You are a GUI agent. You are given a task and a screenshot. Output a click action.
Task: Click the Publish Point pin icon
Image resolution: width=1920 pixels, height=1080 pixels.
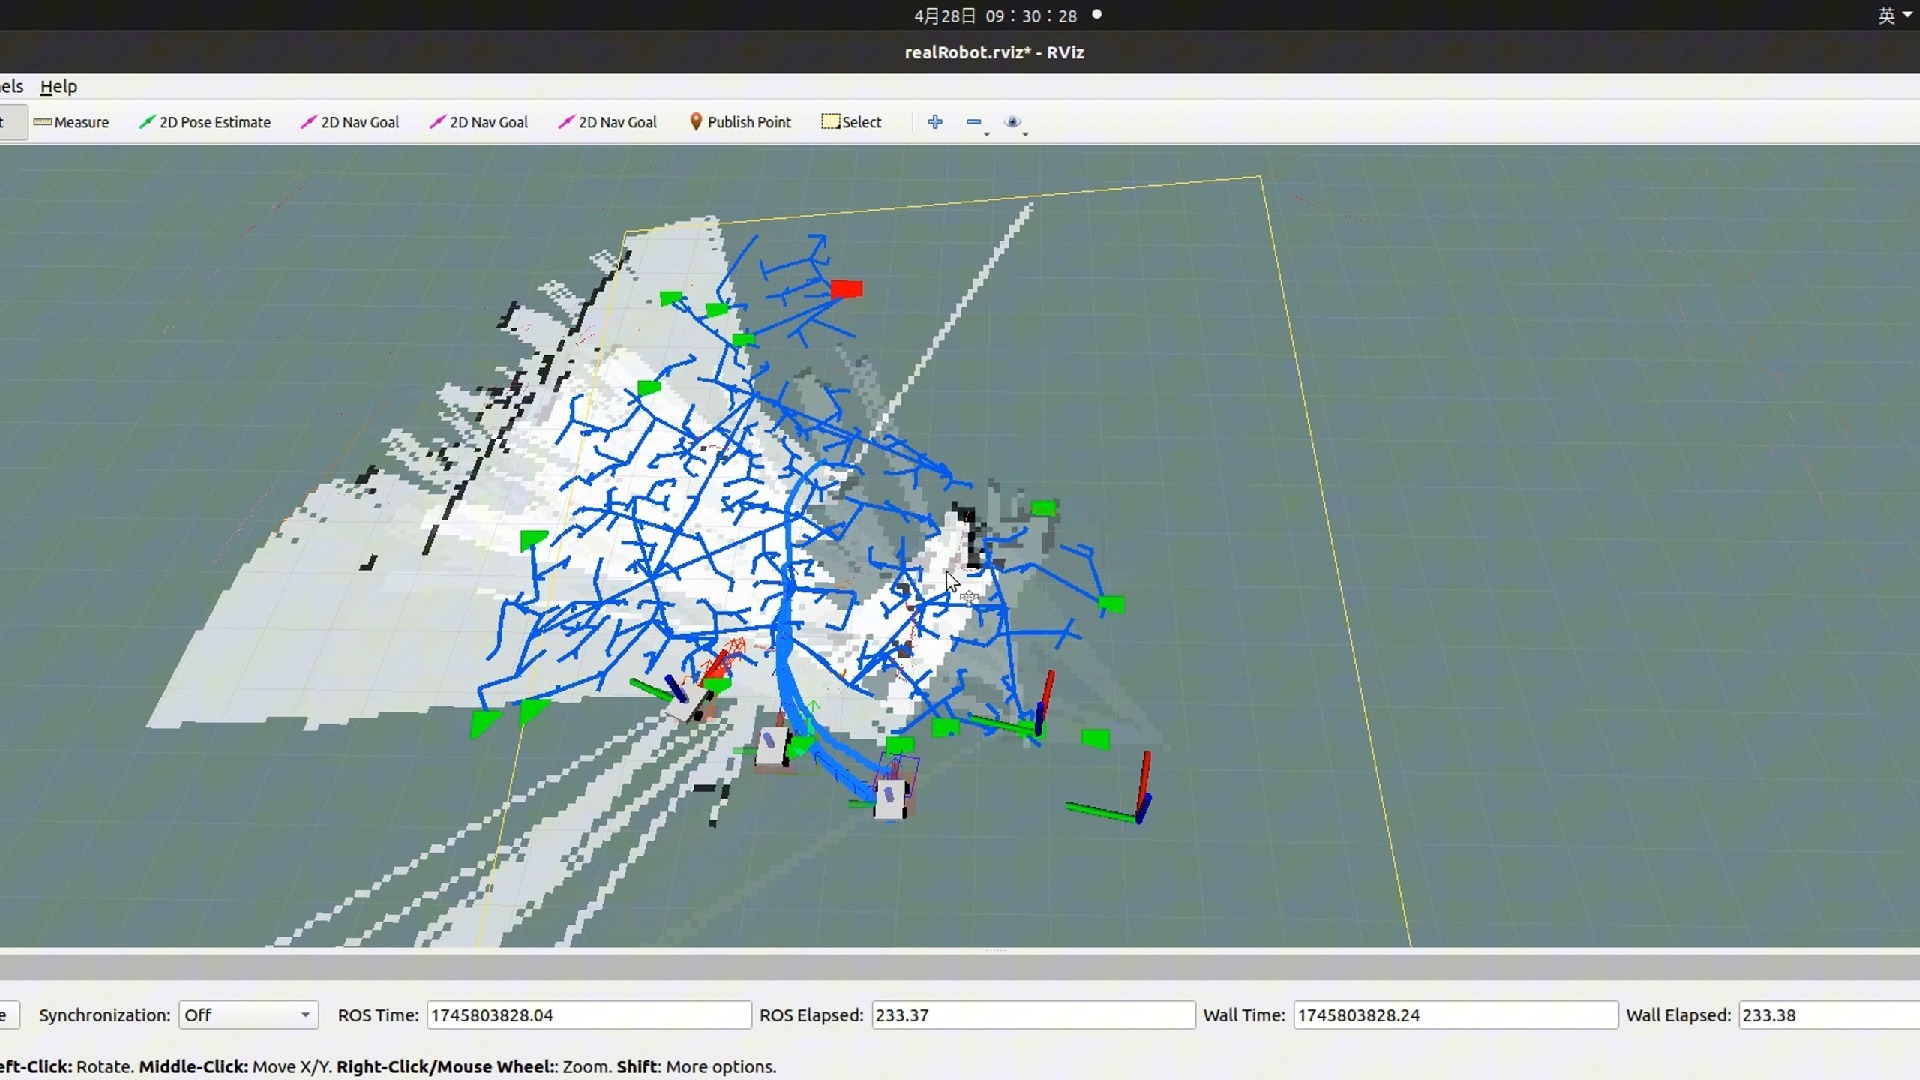tap(696, 122)
